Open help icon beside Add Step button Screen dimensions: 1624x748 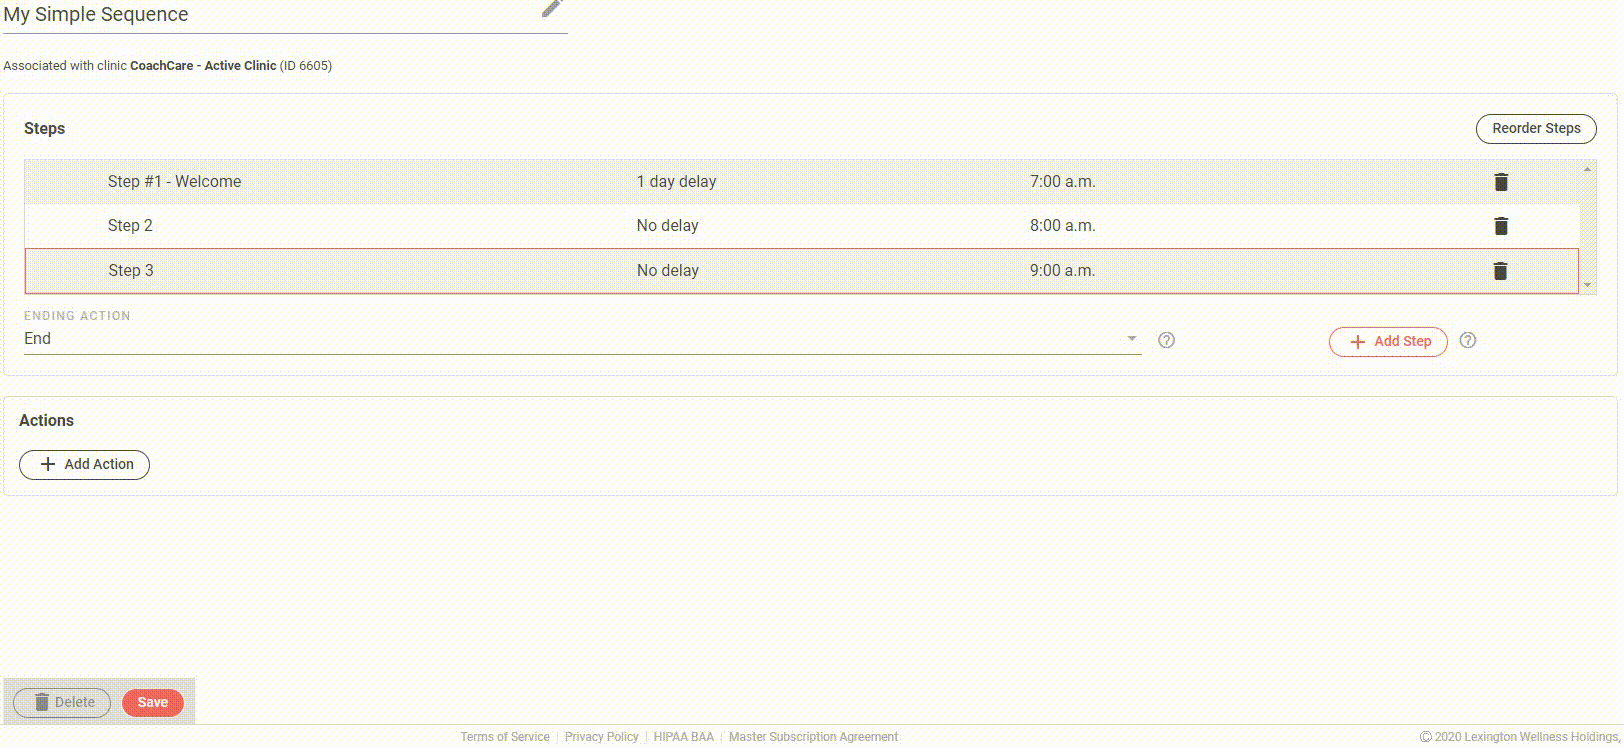(x=1468, y=340)
